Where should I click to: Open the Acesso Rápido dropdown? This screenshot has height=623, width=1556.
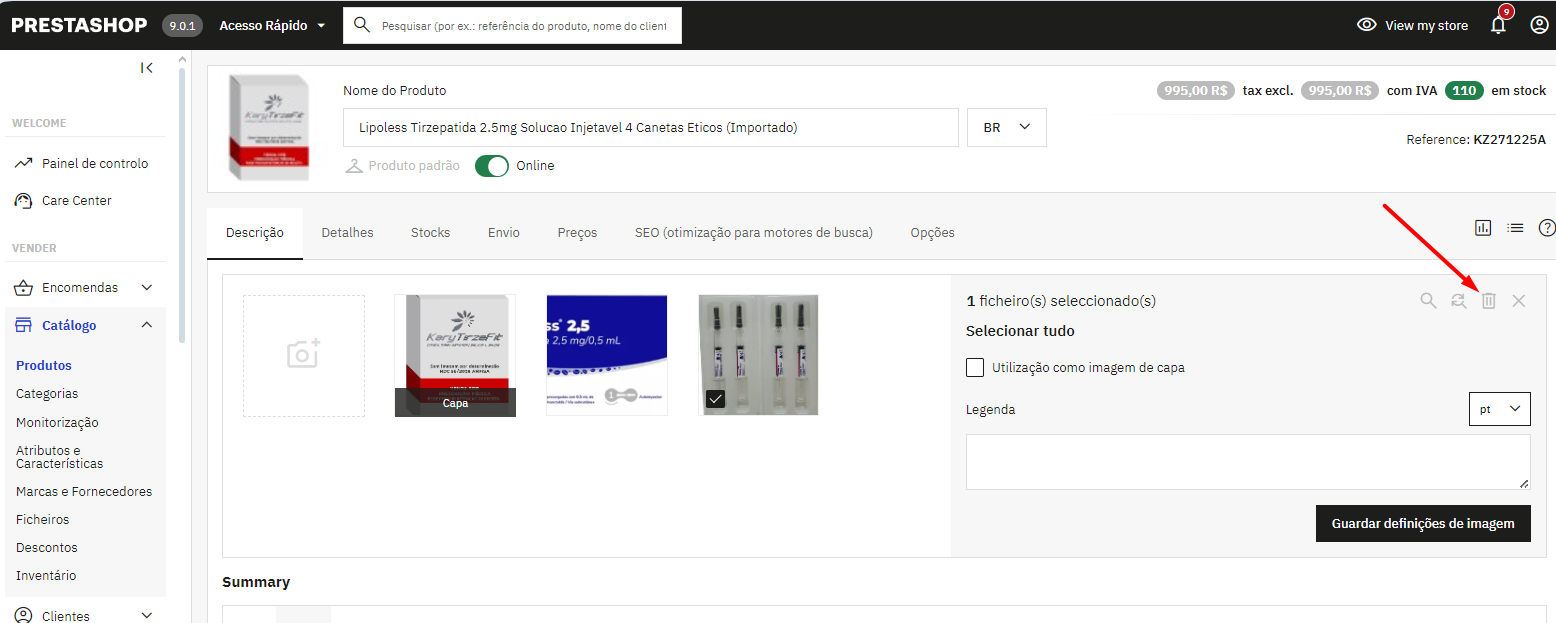pos(272,25)
